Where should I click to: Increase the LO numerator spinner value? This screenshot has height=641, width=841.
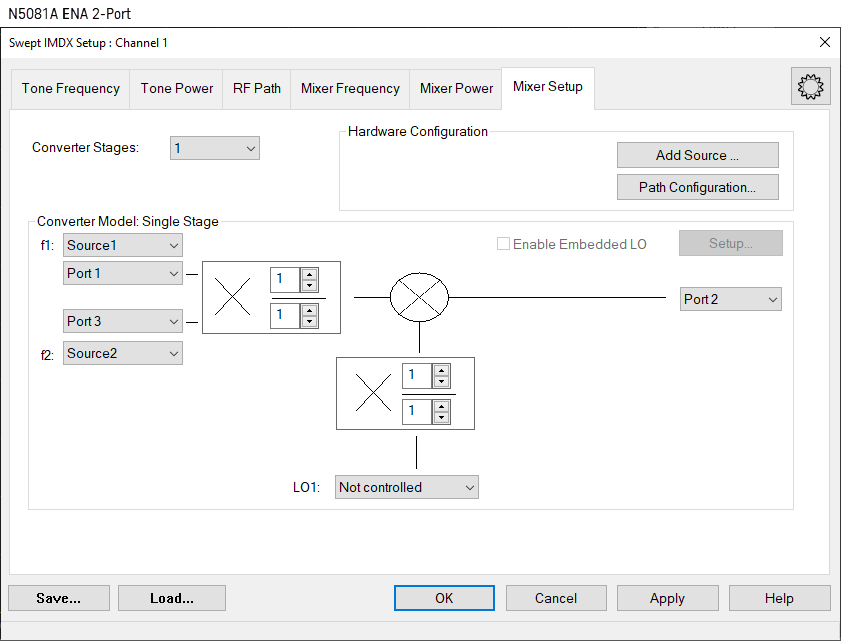pyautogui.click(x=442, y=370)
